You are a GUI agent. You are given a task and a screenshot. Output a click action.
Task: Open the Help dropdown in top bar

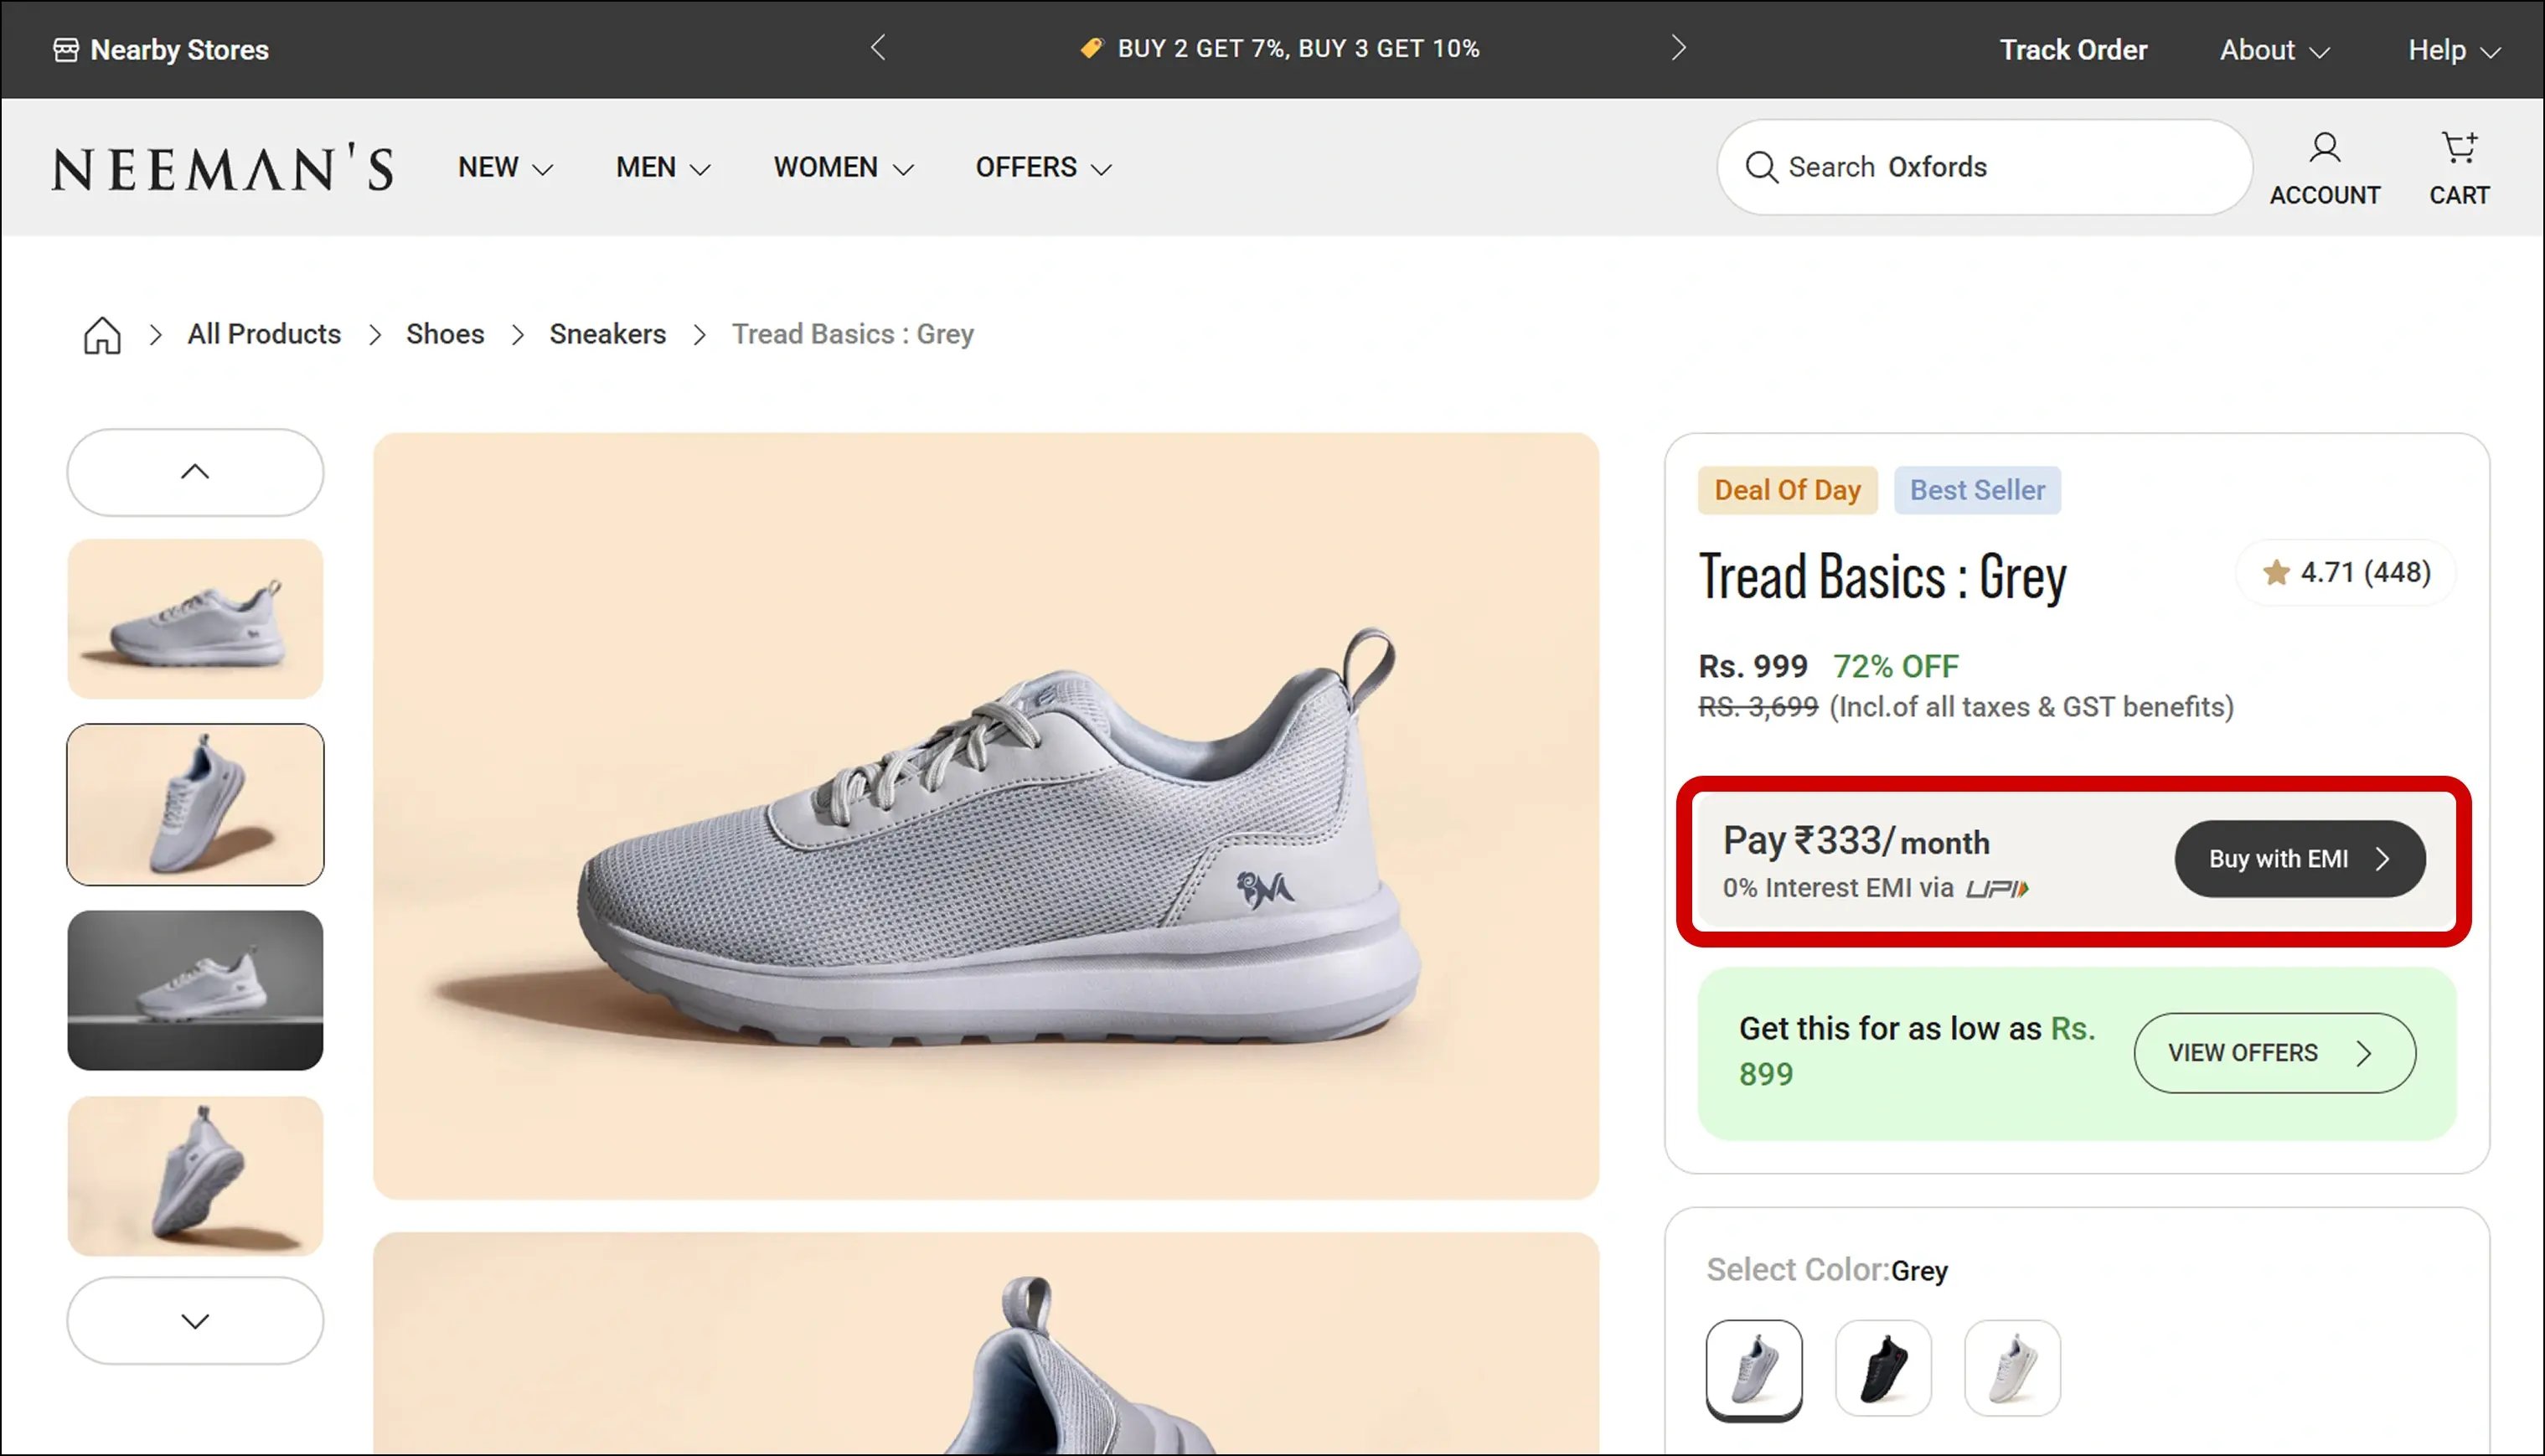(2453, 50)
